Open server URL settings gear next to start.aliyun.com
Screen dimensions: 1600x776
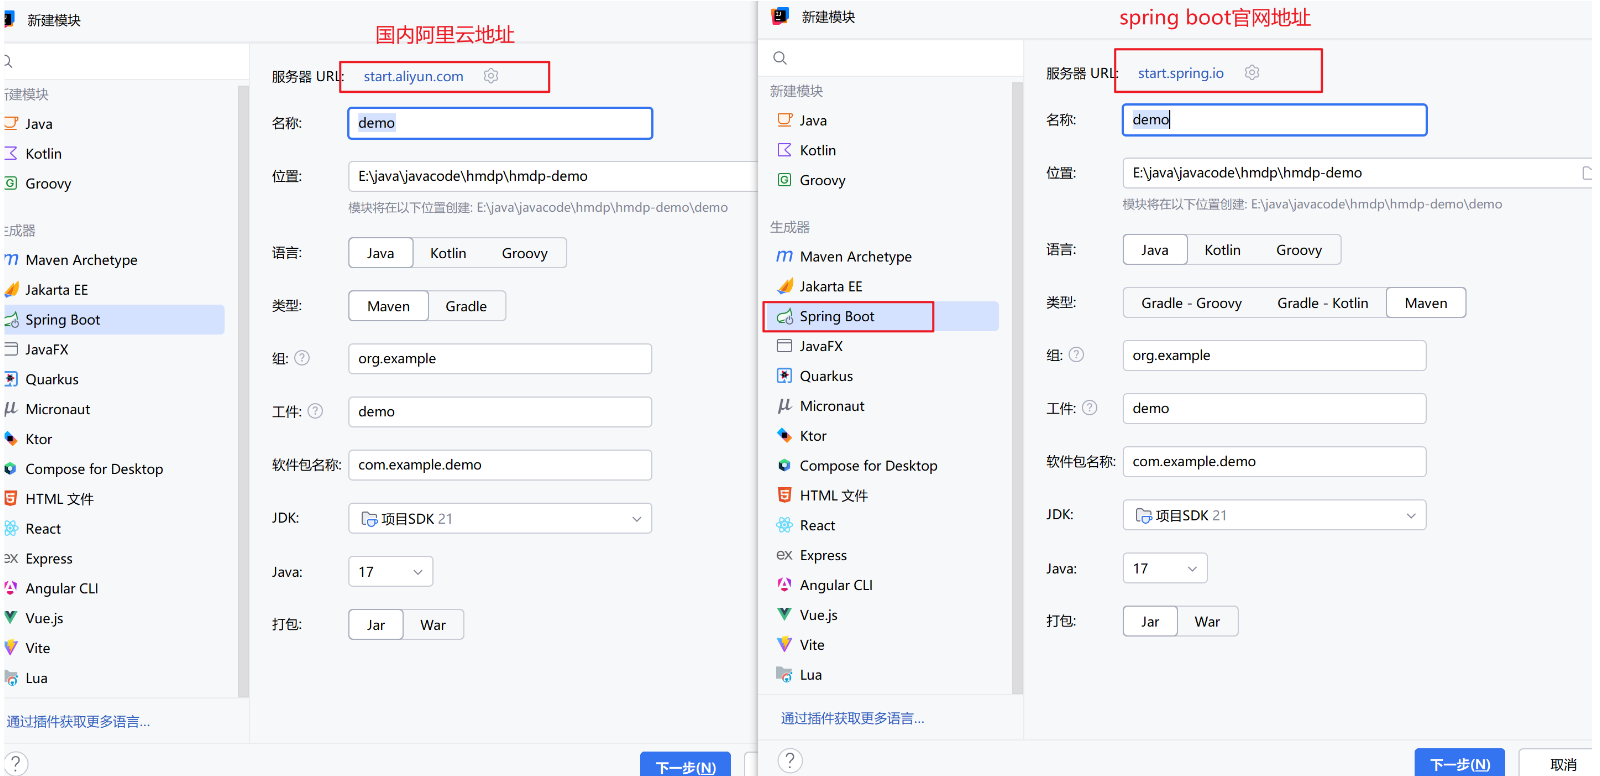[491, 76]
